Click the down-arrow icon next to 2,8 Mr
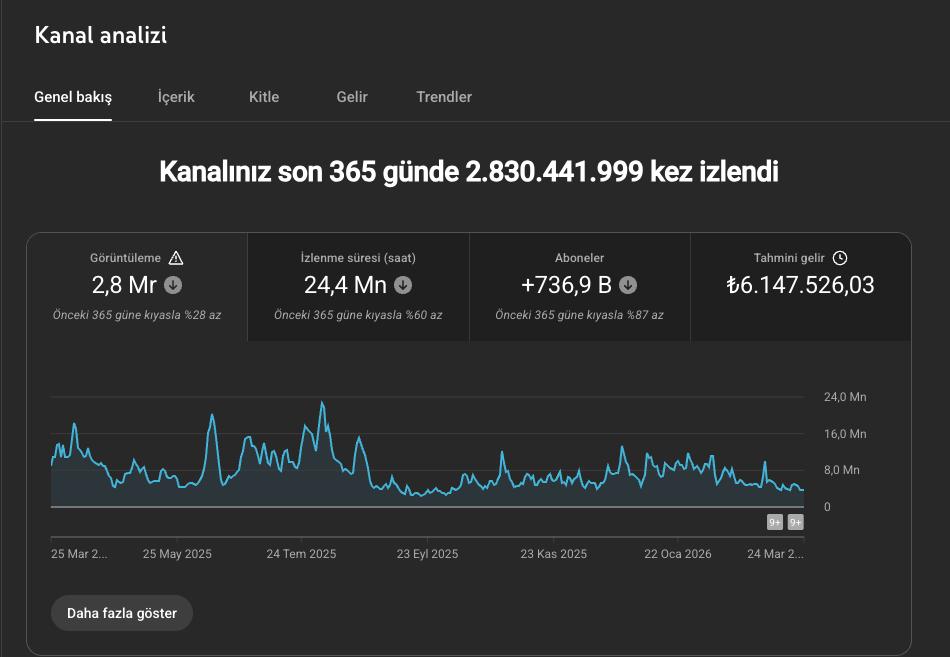950x657 pixels. coord(171,285)
